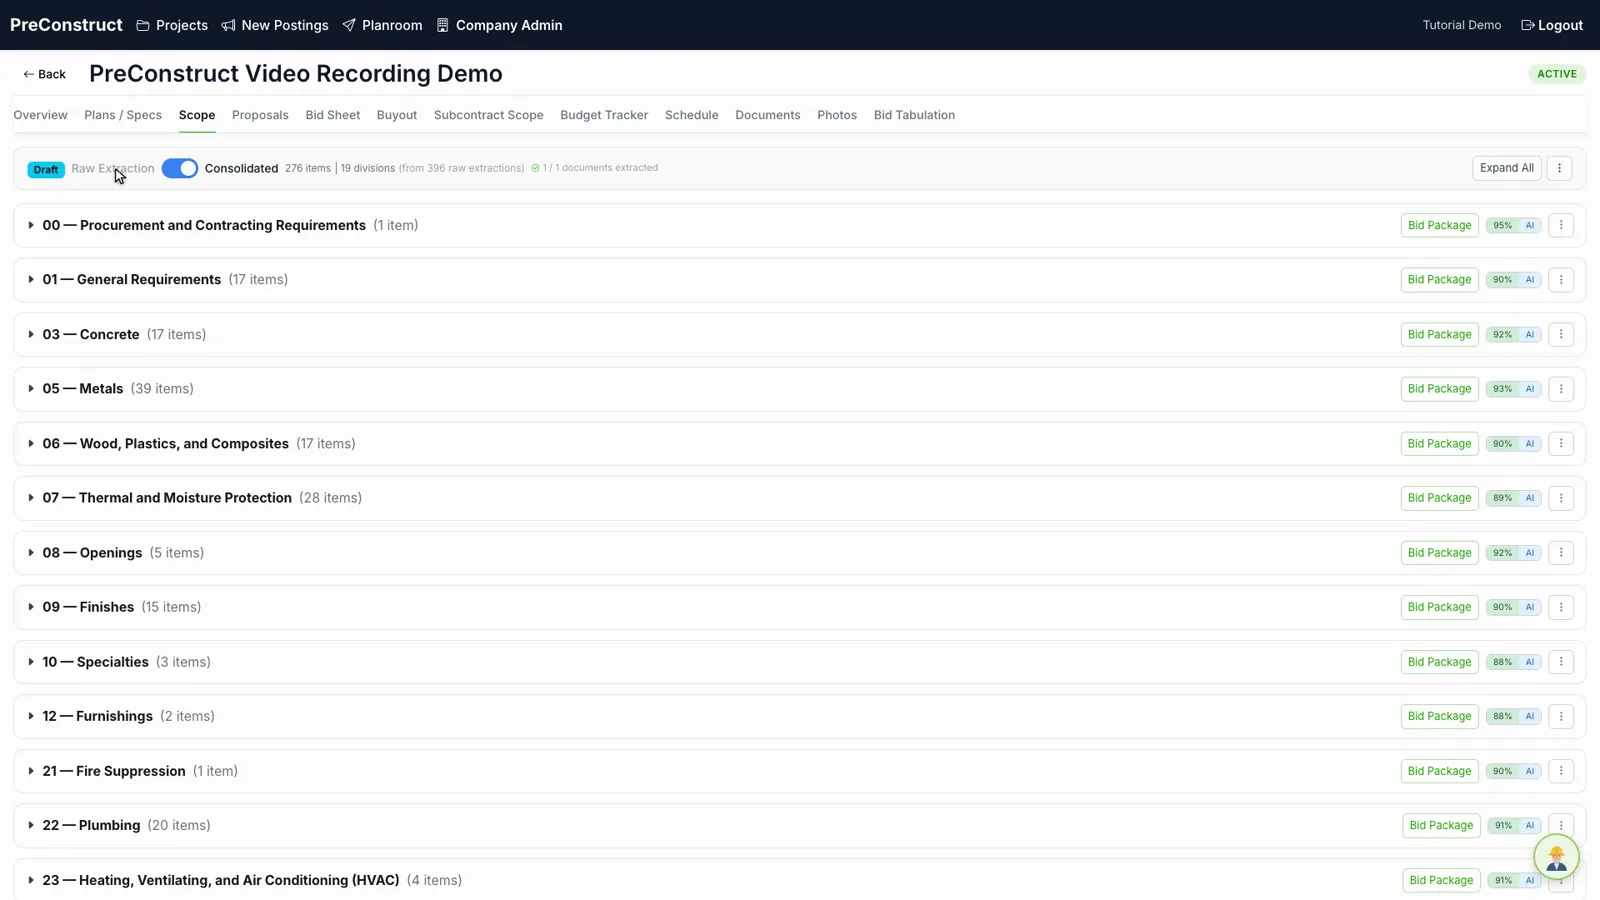Open the kebab menu for 05 Metals
1600x900 pixels.
1561,389
